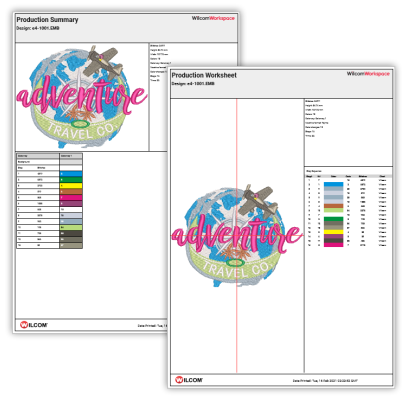Image resolution: width=407 pixels, height=401 pixels.
Task: Pick the blue swatch in Worksheet stop sequence
Action: point(333,184)
